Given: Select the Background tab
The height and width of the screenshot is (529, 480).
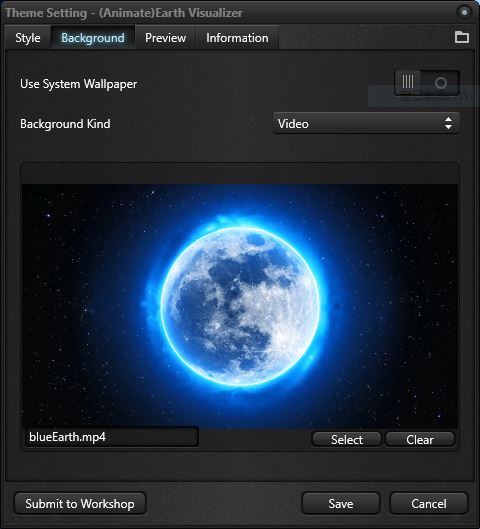Looking at the screenshot, I should [x=93, y=38].
